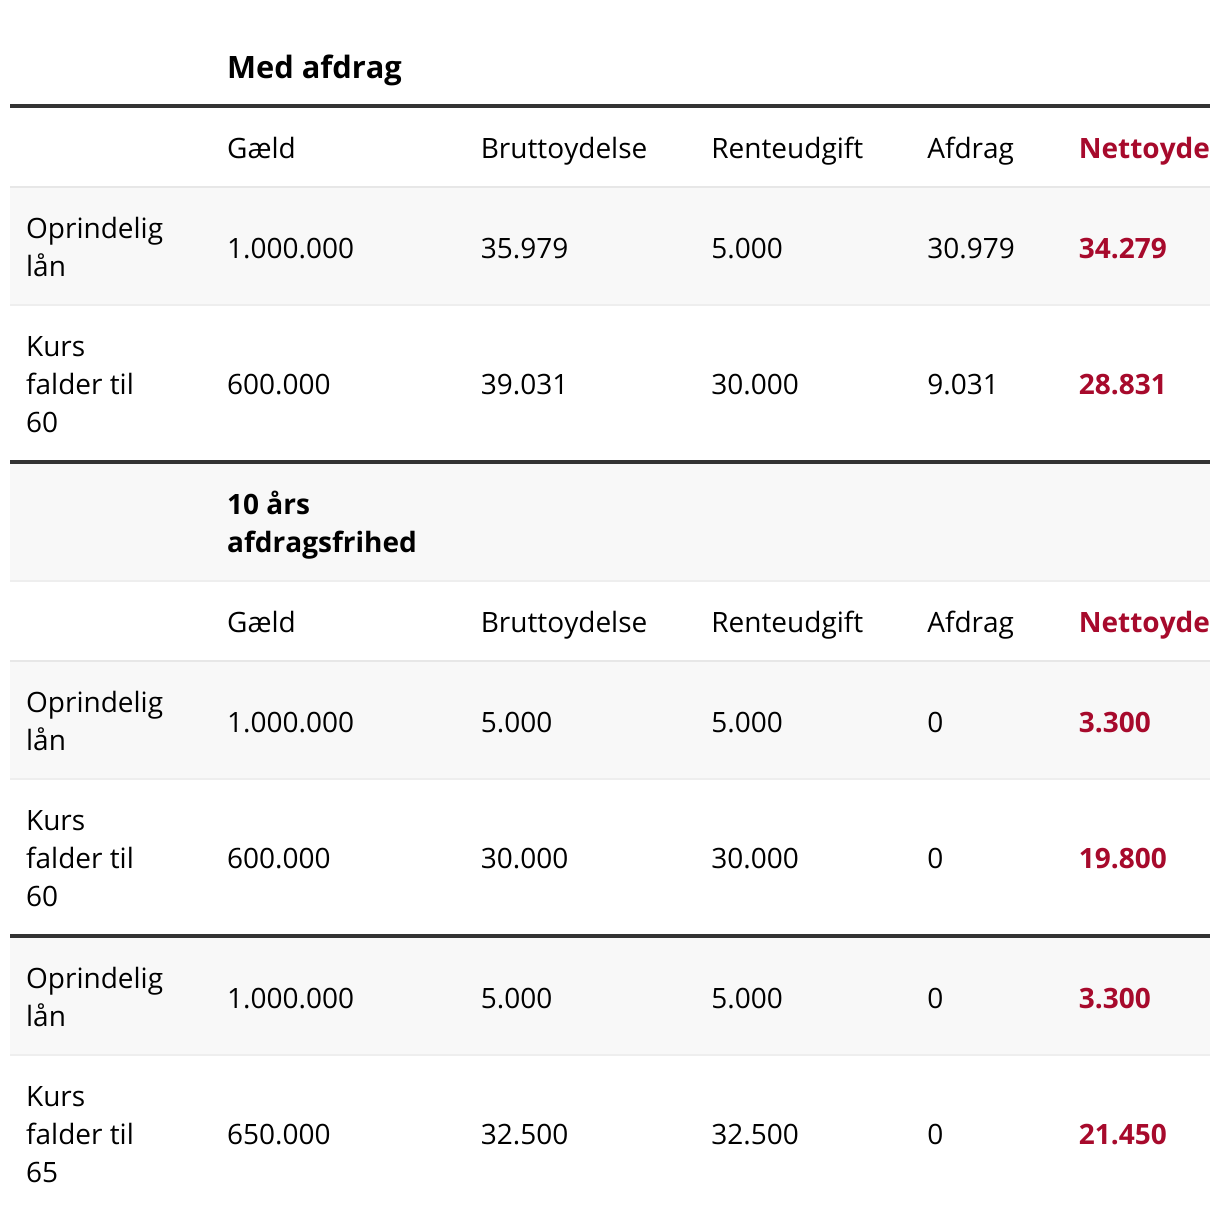
Task: Select 32.500 in the Bruttoydelse column
Action: 524,1134
